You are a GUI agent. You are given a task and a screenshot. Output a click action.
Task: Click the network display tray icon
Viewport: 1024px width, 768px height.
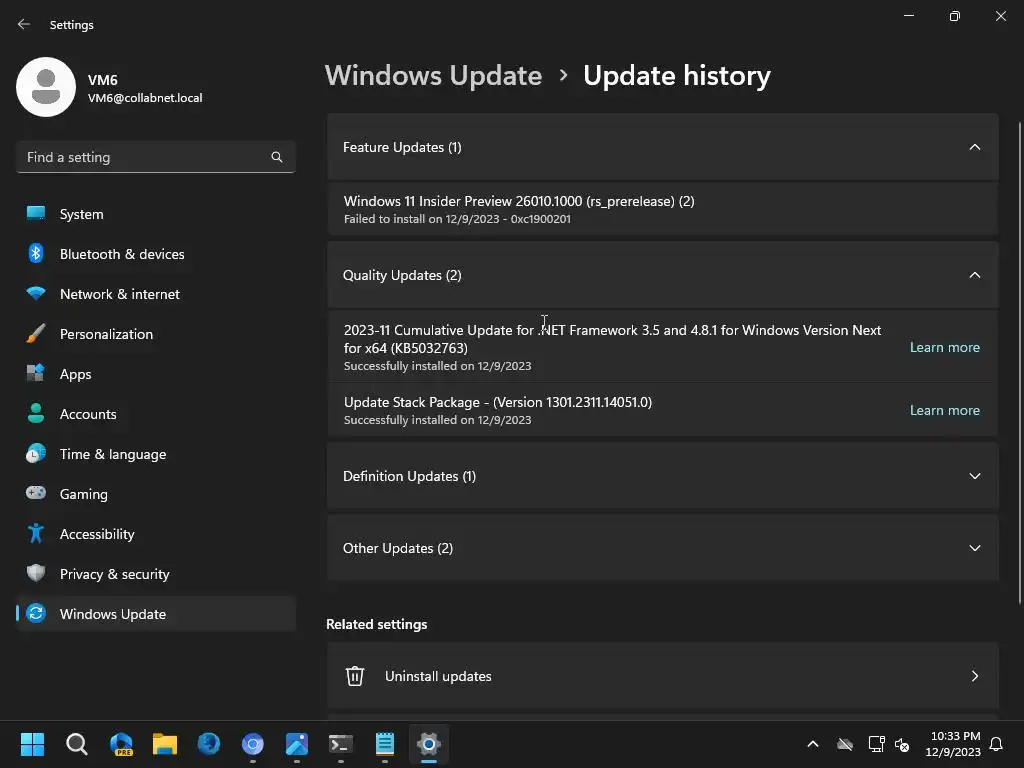coord(876,744)
